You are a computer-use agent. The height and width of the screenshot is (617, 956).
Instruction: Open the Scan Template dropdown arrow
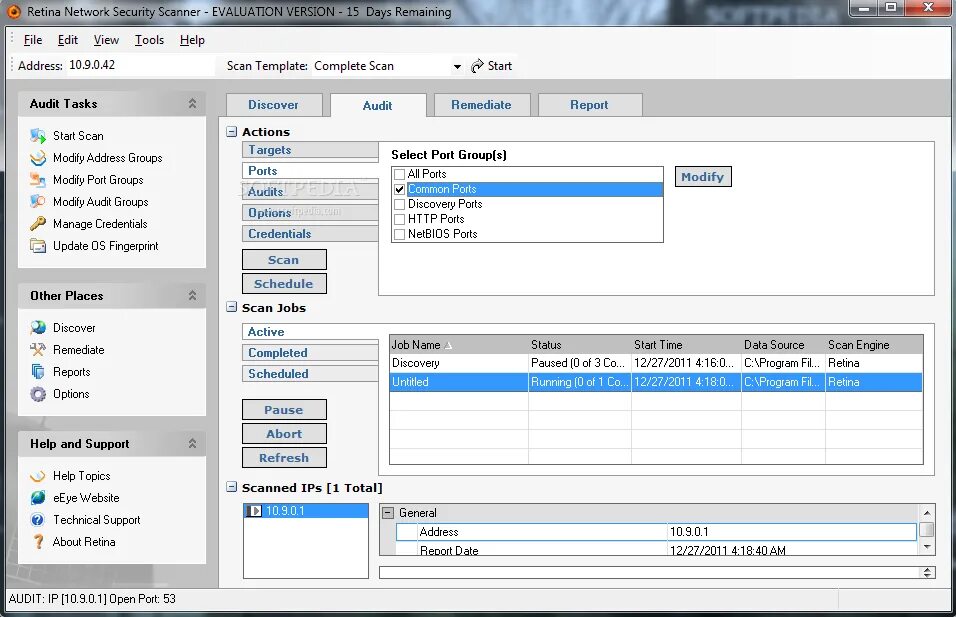point(457,66)
